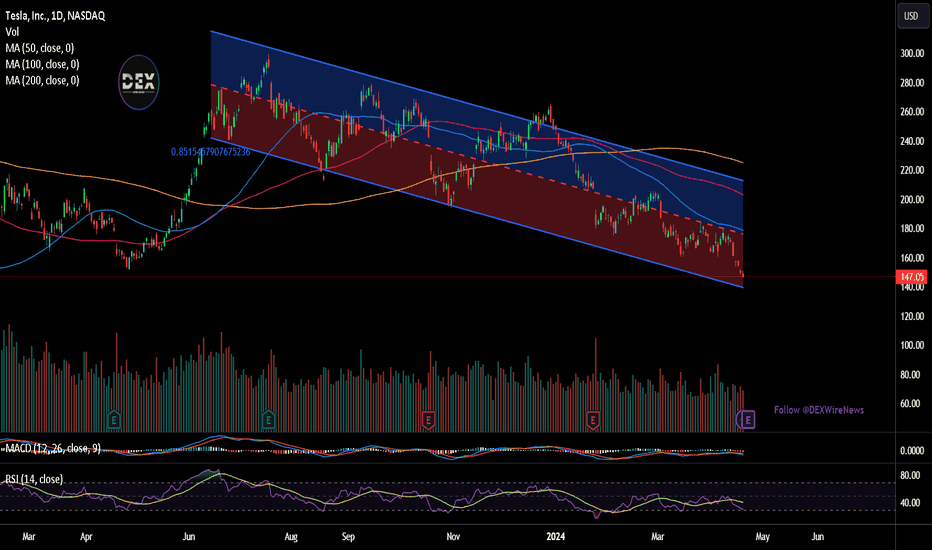This screenshot has width=932, height=550.
Task: Click the purple upcoming earnings E marker
Action: pyautogui.click(x=747, y=420)
